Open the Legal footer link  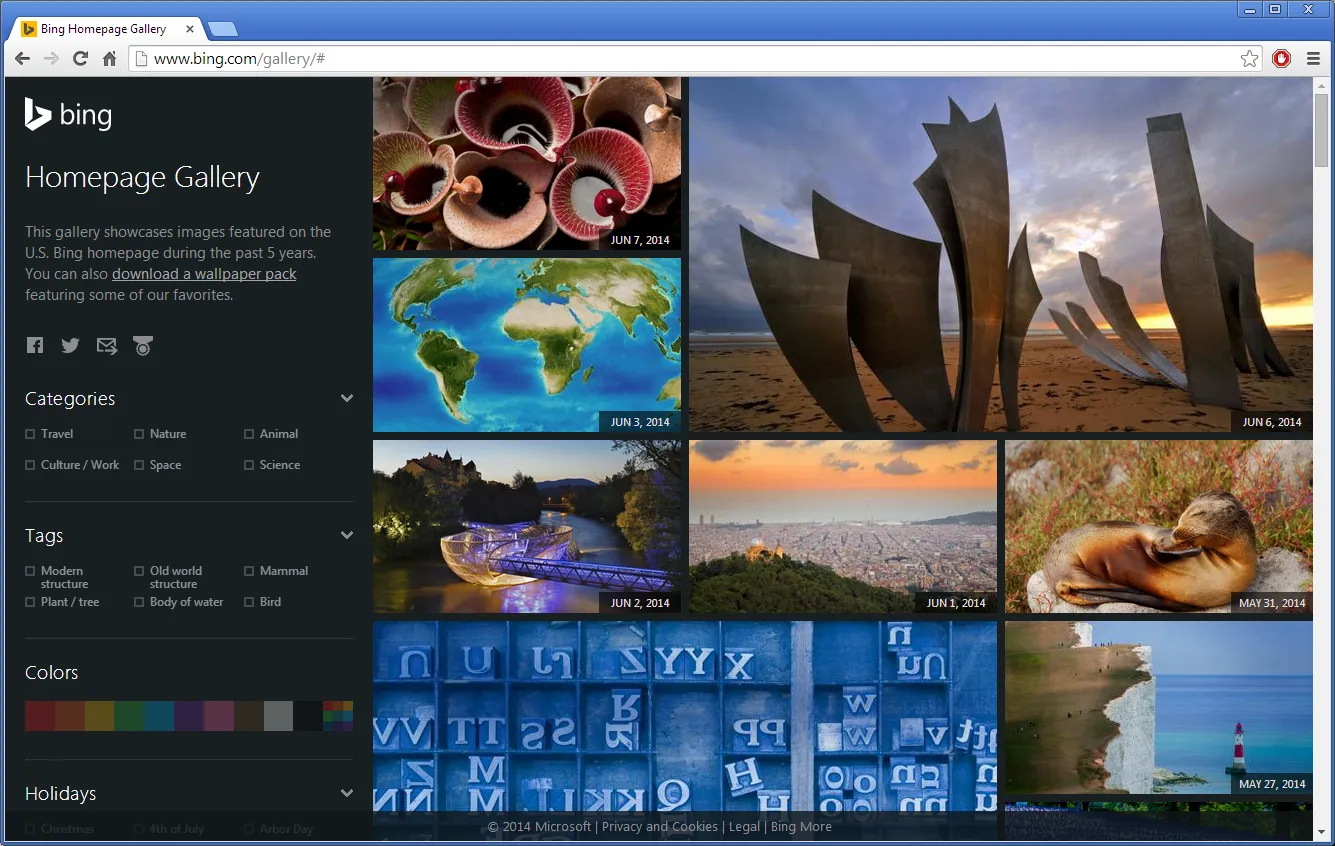click(x=744, y=827)
